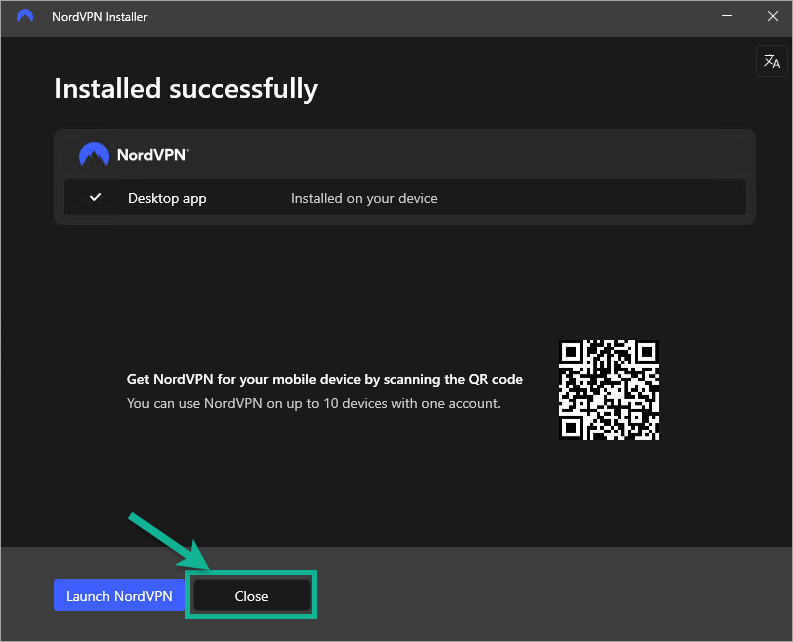Click the 'NordVPN Installer' window title
Image resolution: width=793 pixels, height=642 pixels.
100,17
